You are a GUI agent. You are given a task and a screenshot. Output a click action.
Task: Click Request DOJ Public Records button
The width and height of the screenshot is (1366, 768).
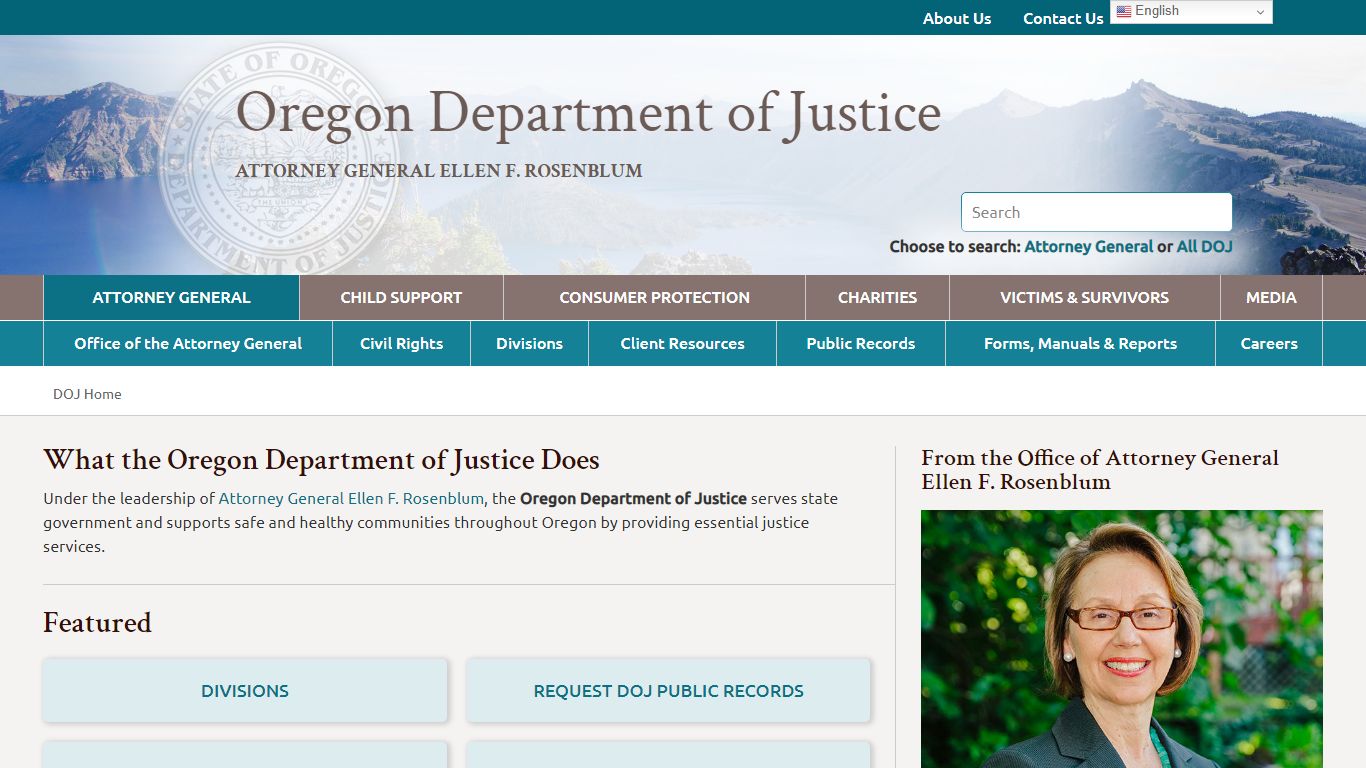(668, 690)
